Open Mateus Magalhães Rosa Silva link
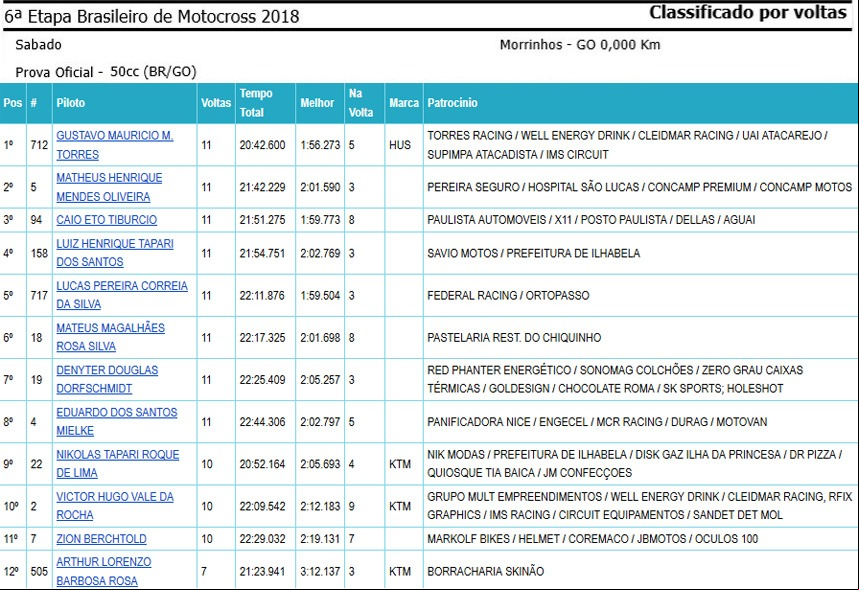The width and height of the screenshot is (859, 590). pos(110,337)
